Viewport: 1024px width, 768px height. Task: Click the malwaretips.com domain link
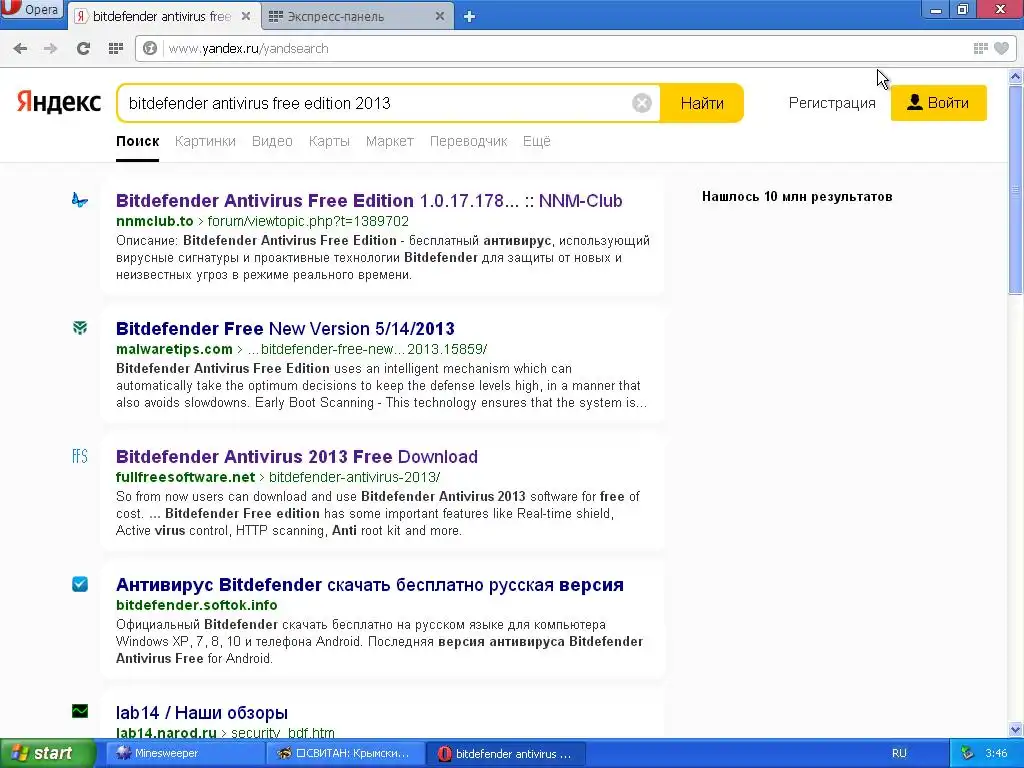tap(174, 349)
